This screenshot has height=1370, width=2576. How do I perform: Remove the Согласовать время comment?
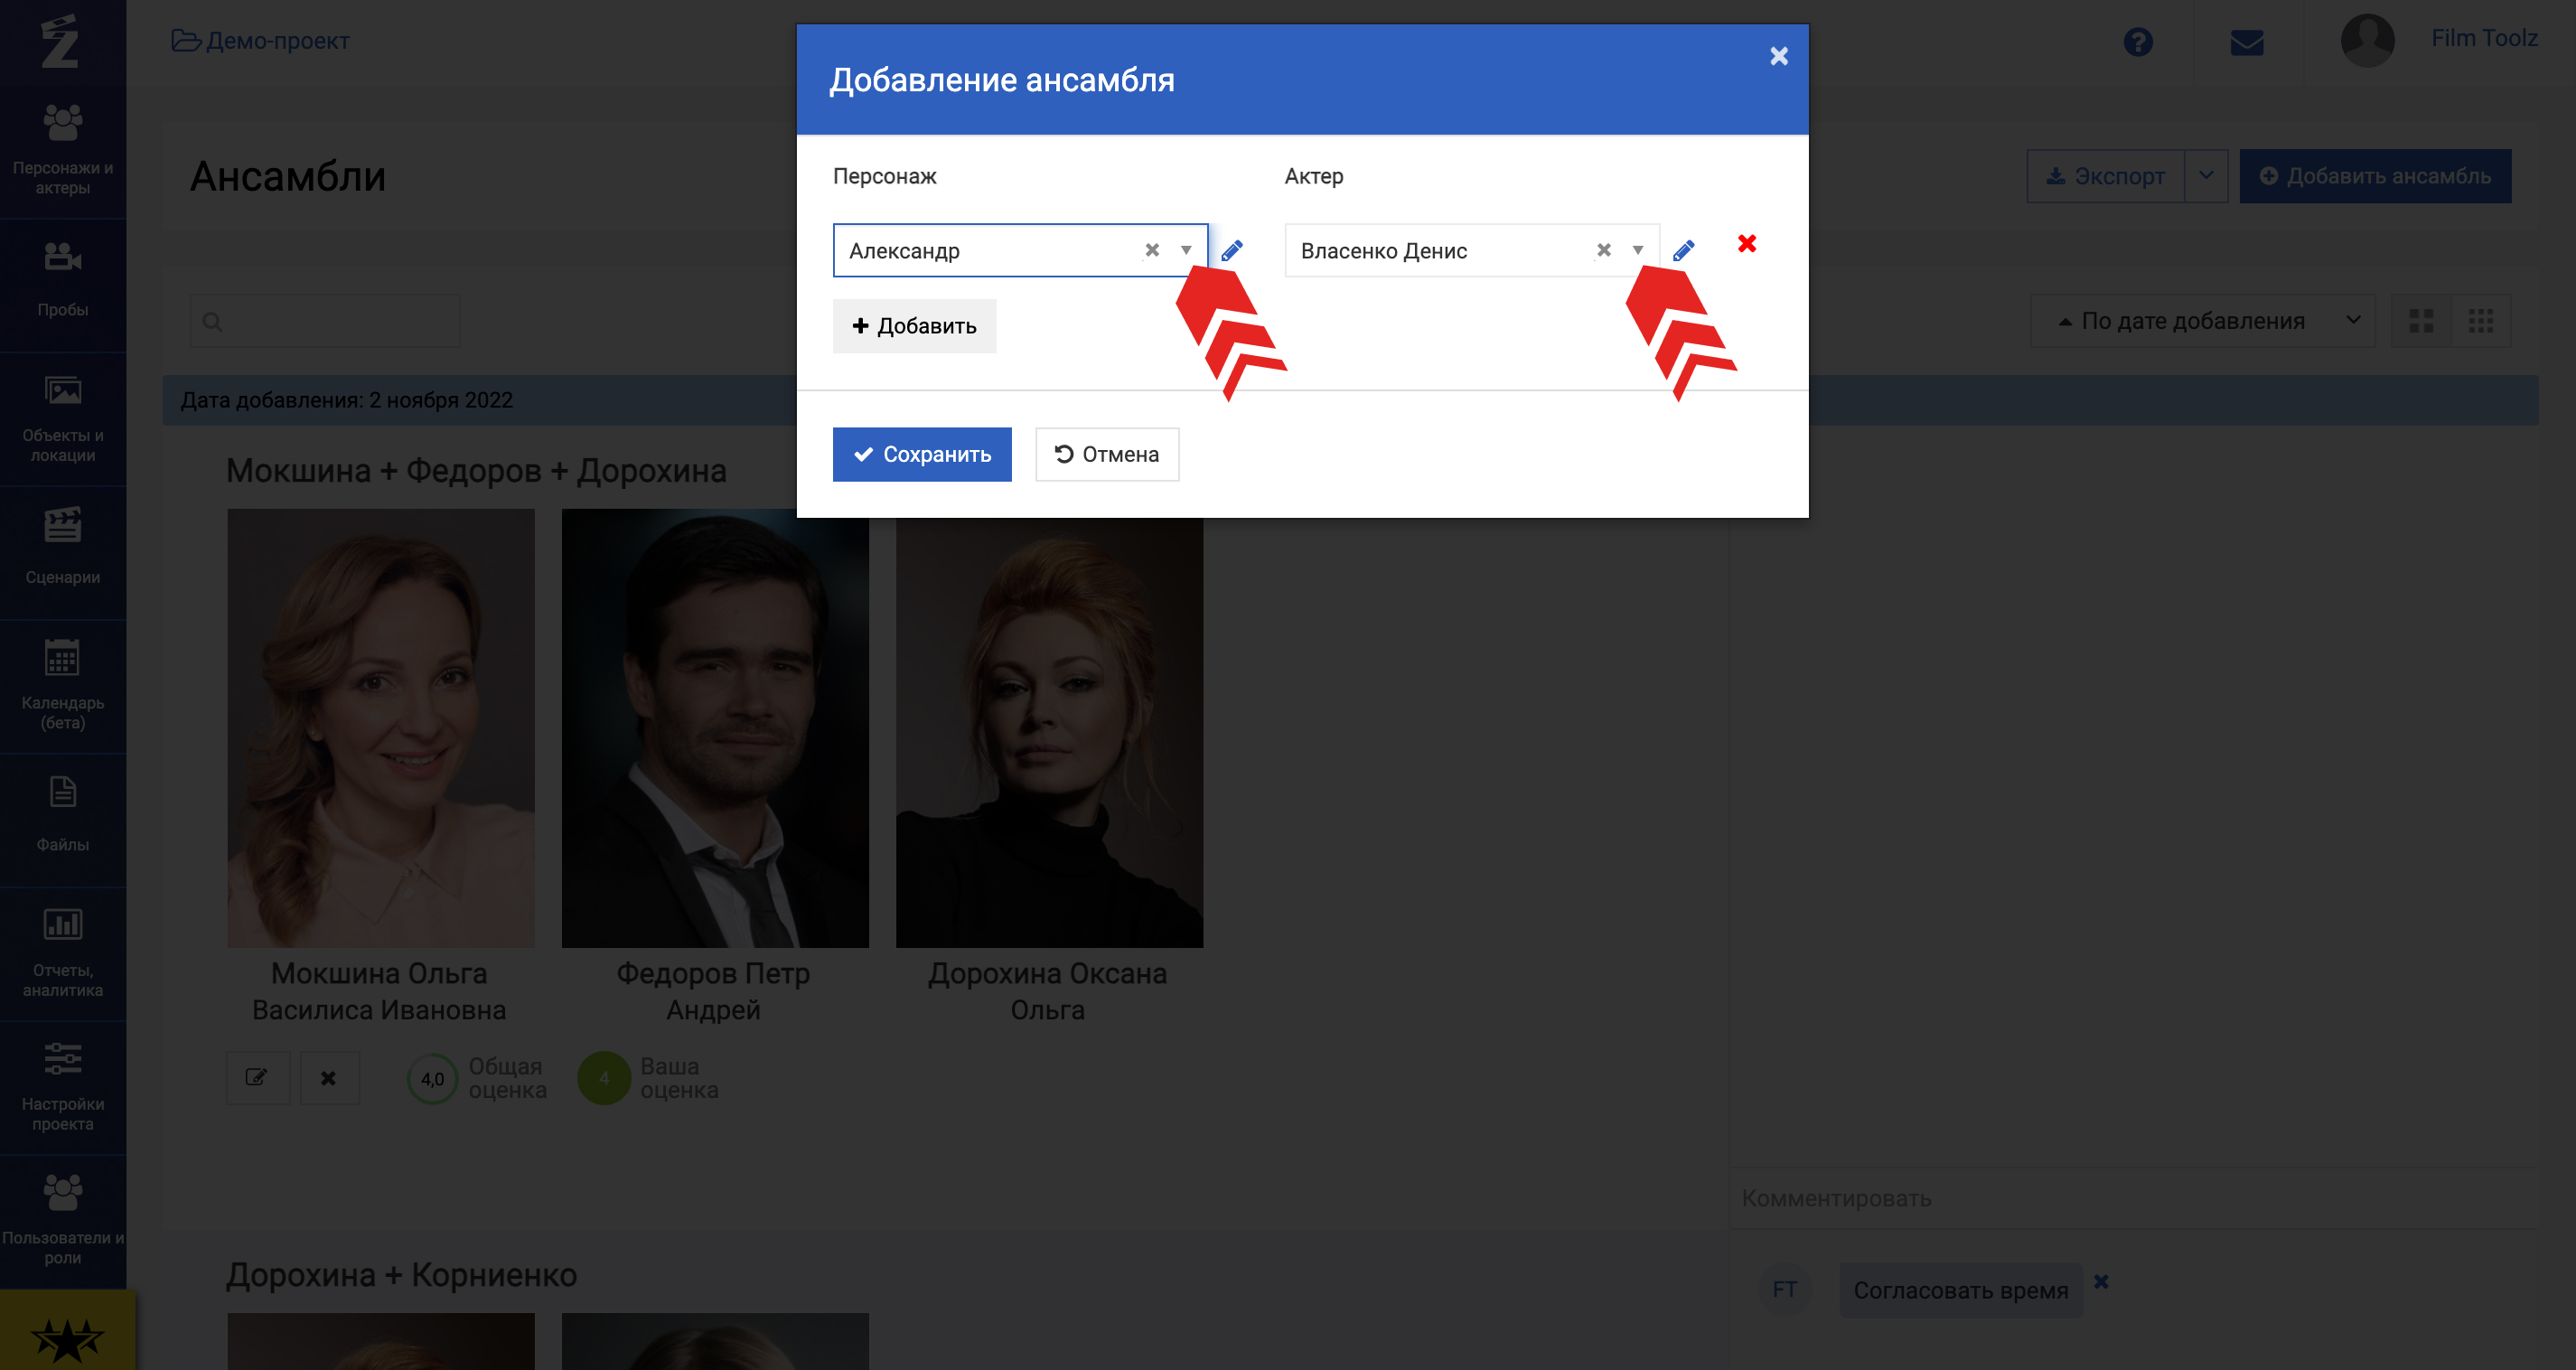[2101, 1282]
